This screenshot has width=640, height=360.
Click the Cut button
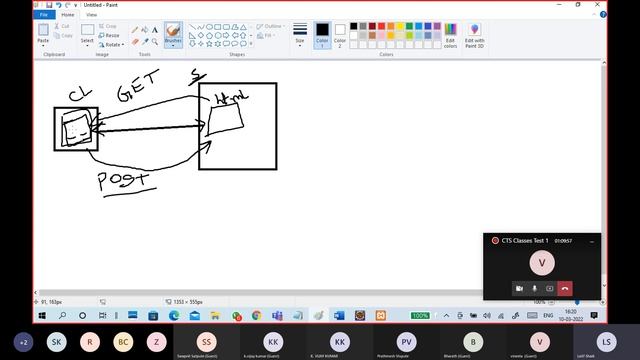(x=62, y=26)
